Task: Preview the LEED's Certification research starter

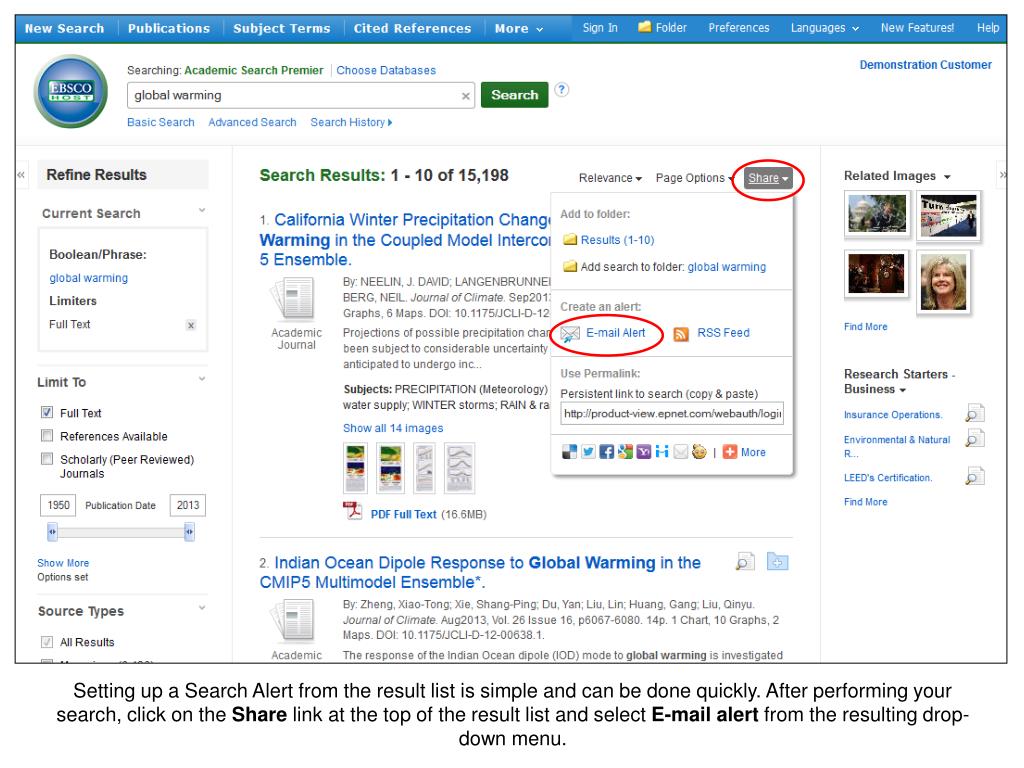Action: 974,477
